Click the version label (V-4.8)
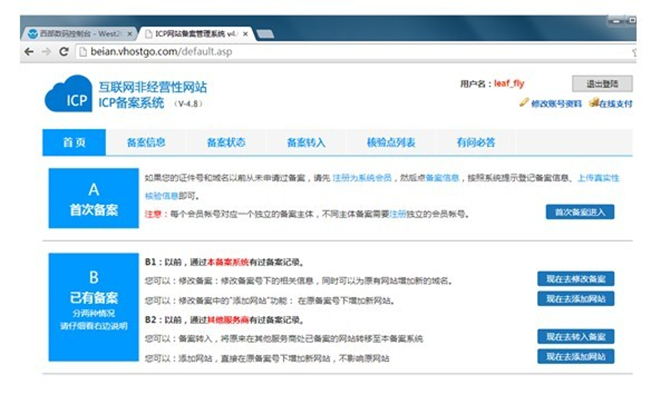This screenshot has height=394, width=650. point(189,104)
